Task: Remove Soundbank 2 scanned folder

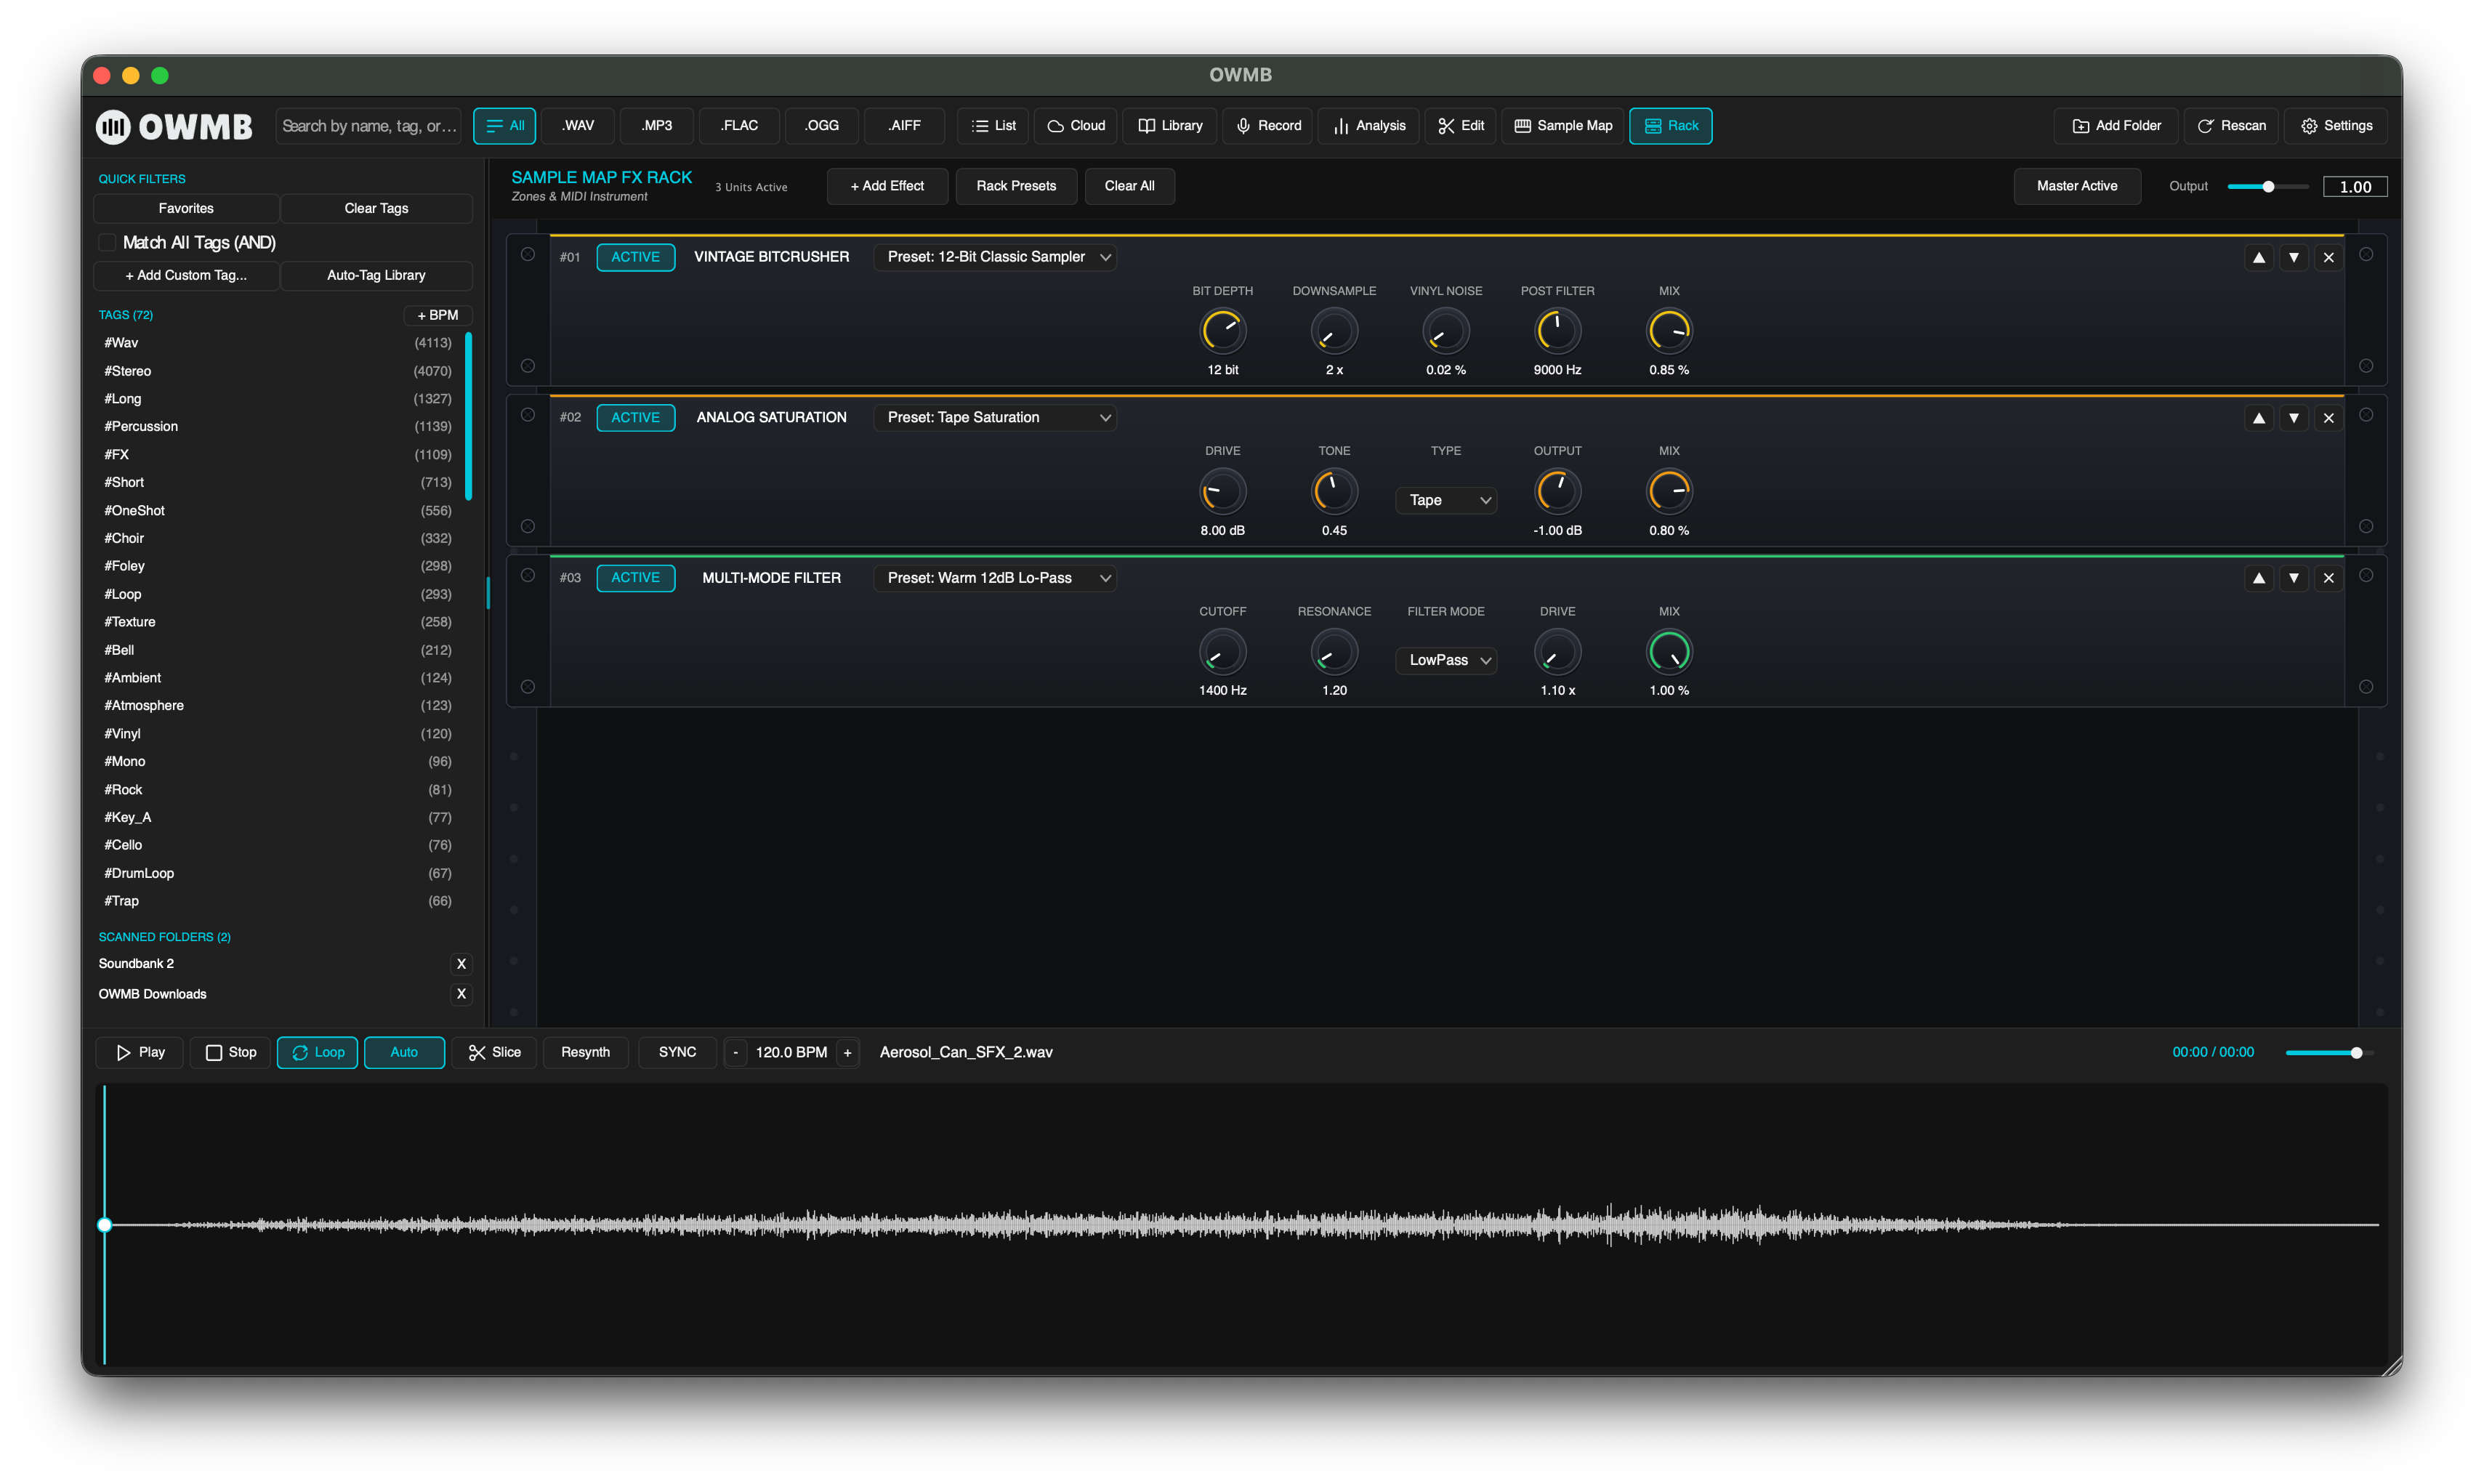Action: 461,964
